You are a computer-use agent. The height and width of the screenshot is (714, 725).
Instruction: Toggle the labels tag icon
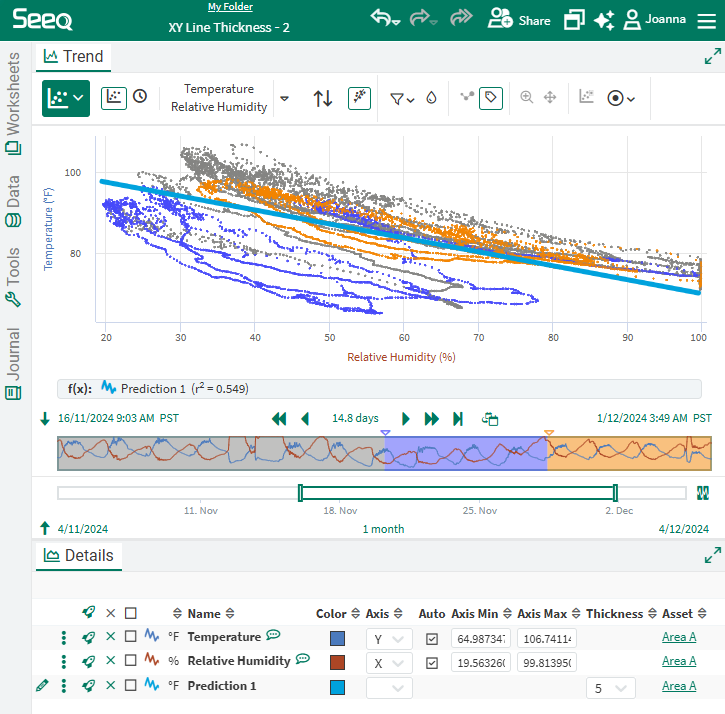(x=490, y=98)
